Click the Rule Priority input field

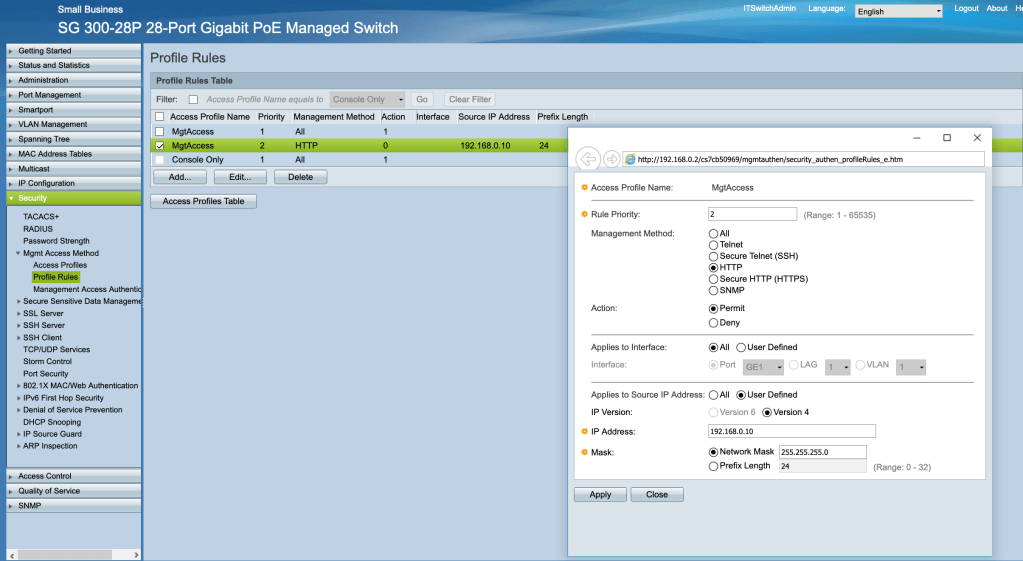pos(752,214)
